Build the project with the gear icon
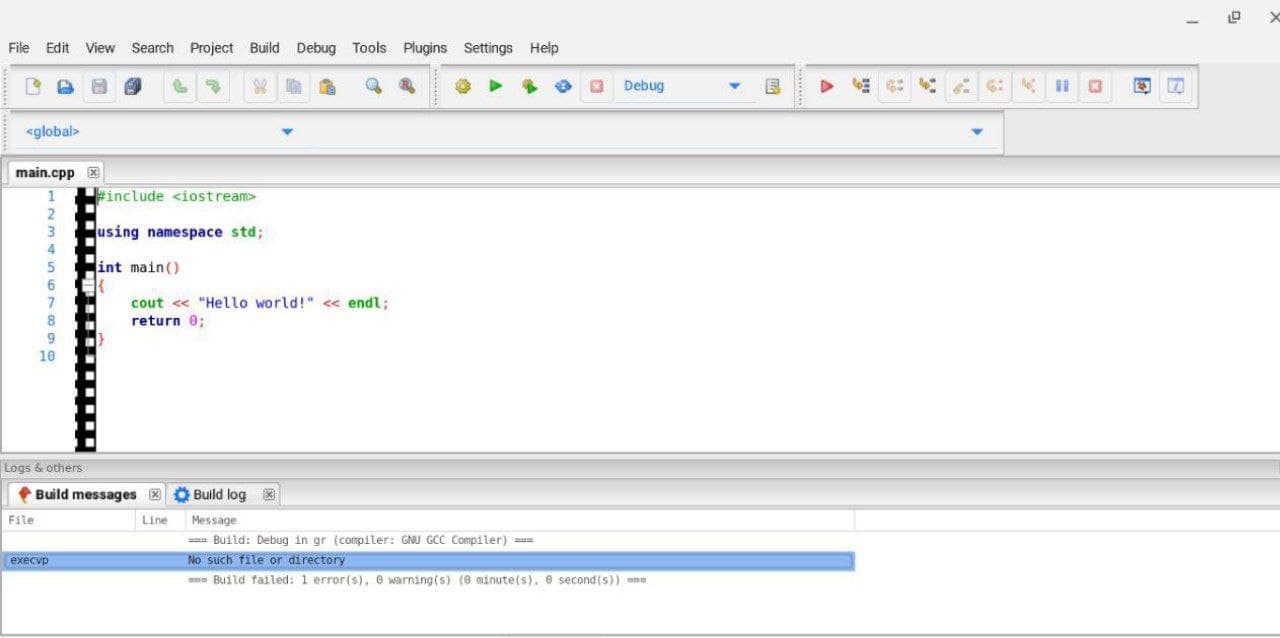1280x638 pixels. point(462,86)
